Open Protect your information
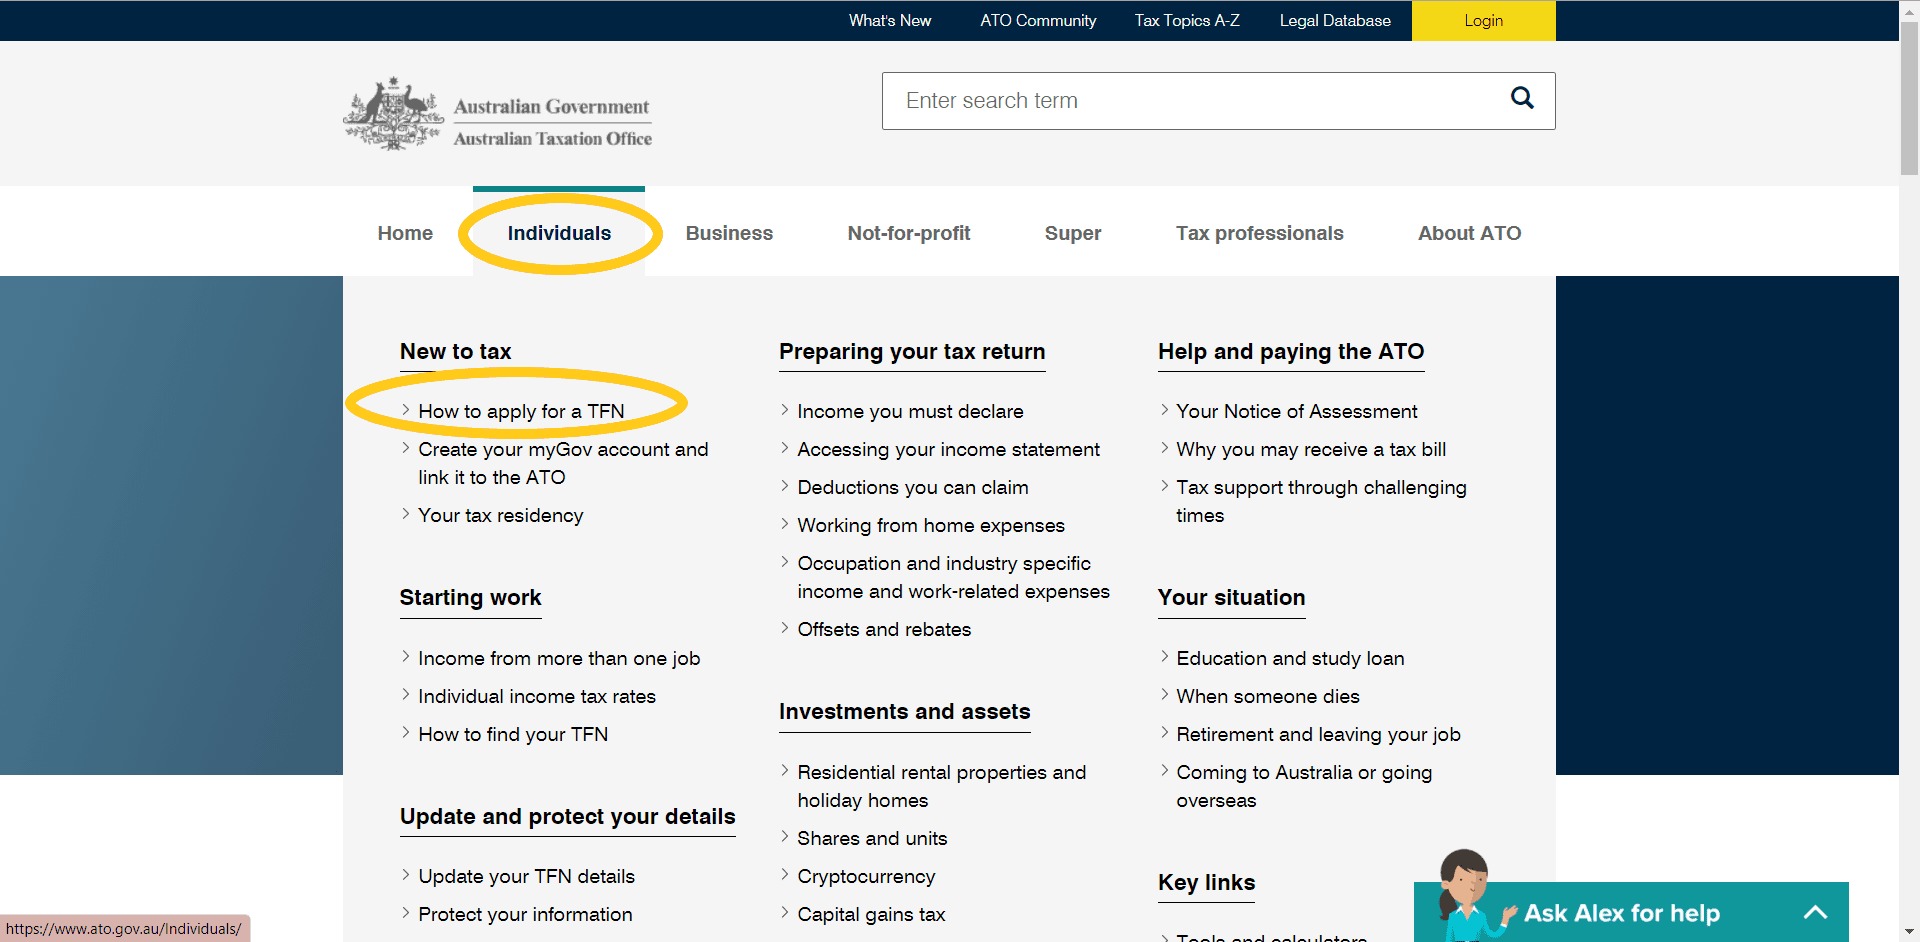 pyautogui.click(x=525, y=915)
